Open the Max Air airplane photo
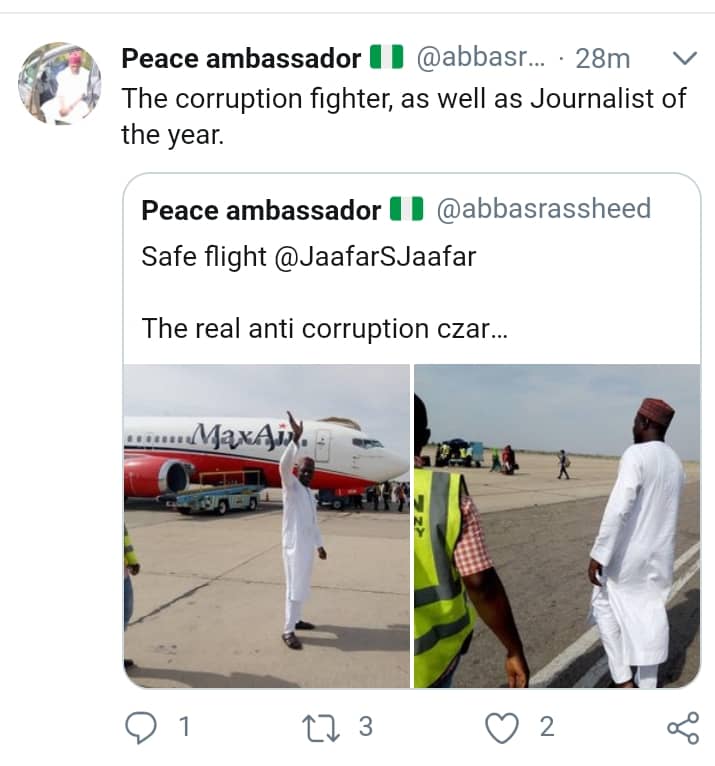Viewport: 715px width, 766px height. (x=267, y=525)
